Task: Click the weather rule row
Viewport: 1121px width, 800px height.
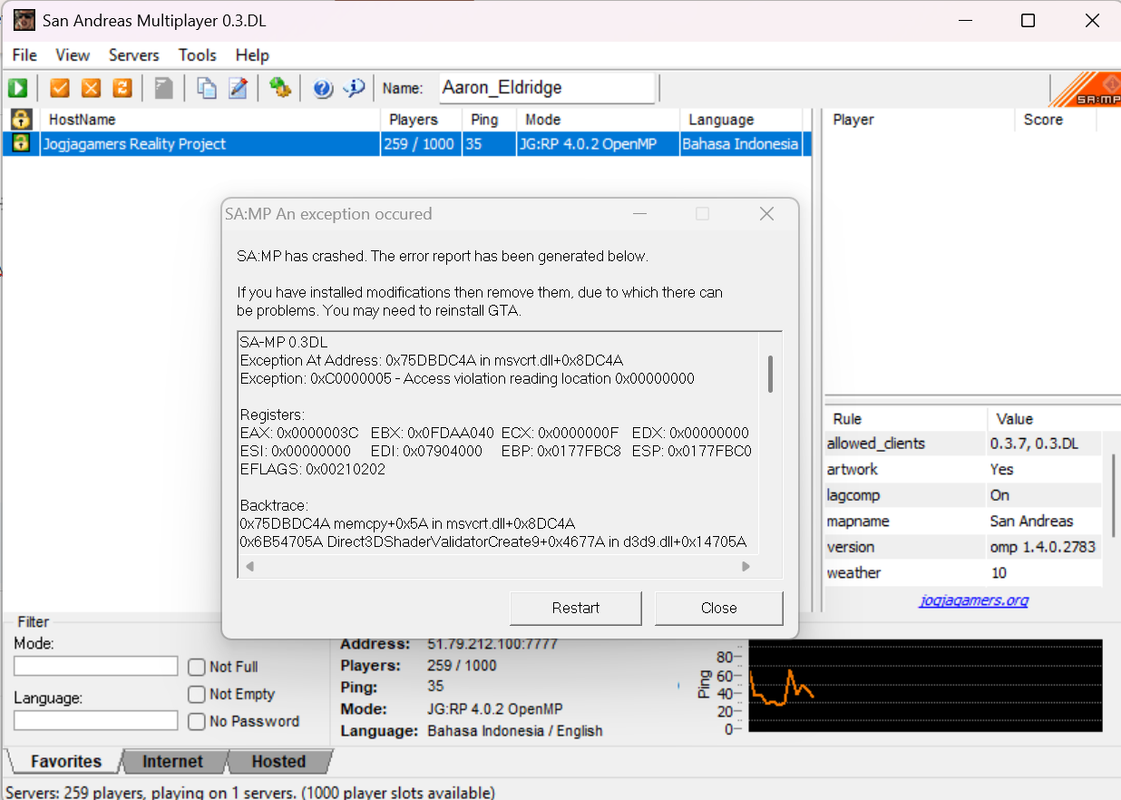Action: pos(963,573)
